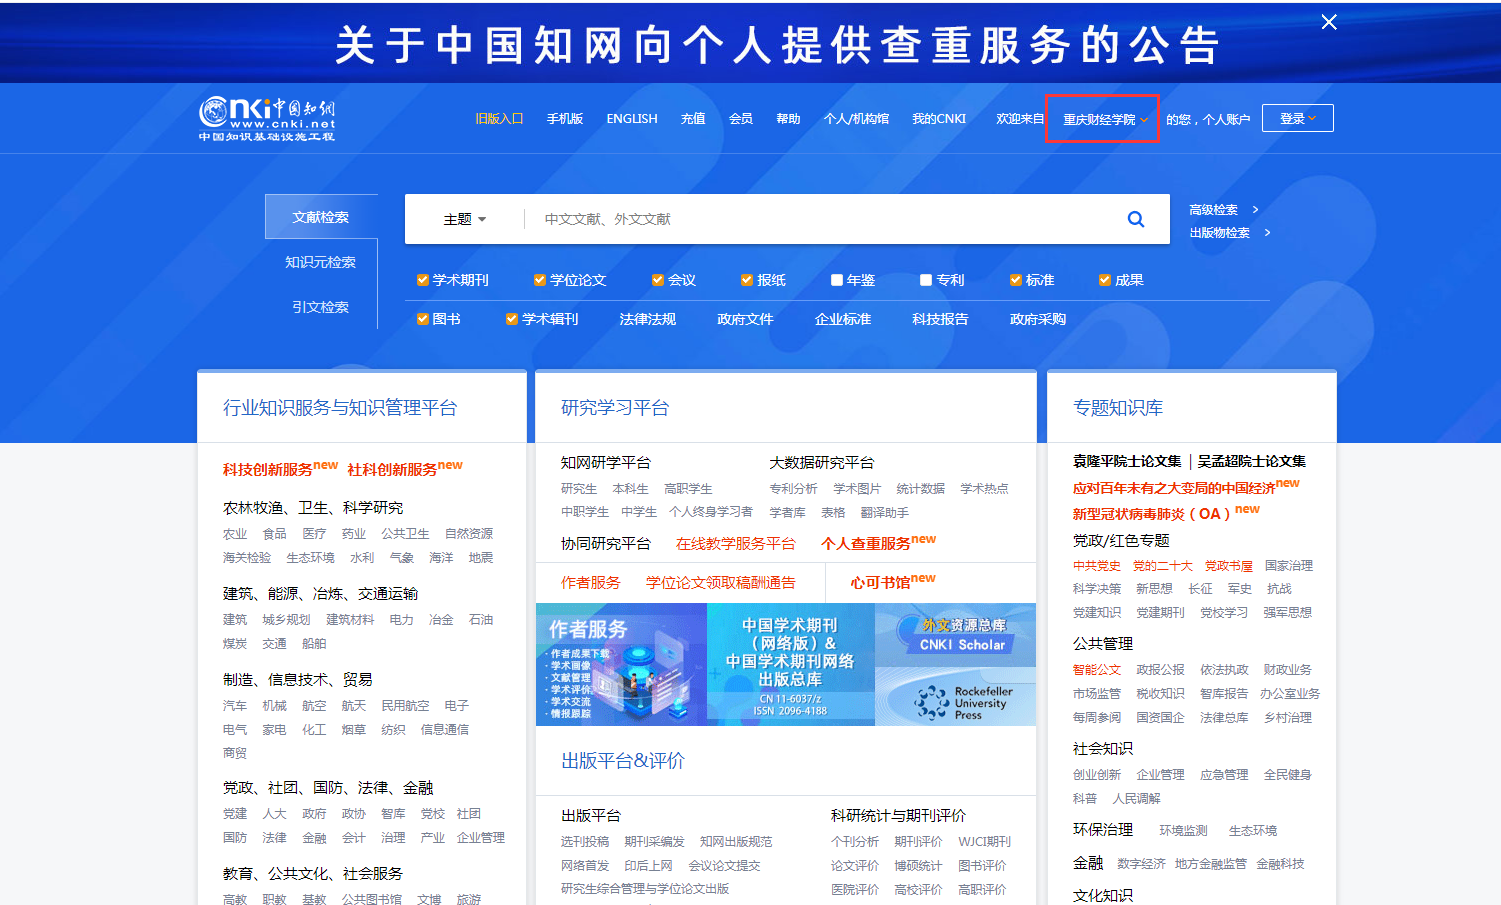Screen dimensions: 1501x905
Task: Click 旧版入口 in the top navigation
Action: [x=499, y=118]
